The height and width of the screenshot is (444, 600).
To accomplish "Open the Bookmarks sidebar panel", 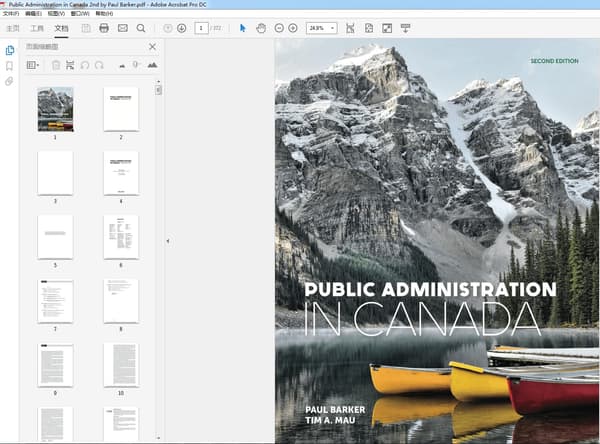I will coord(10,66).
